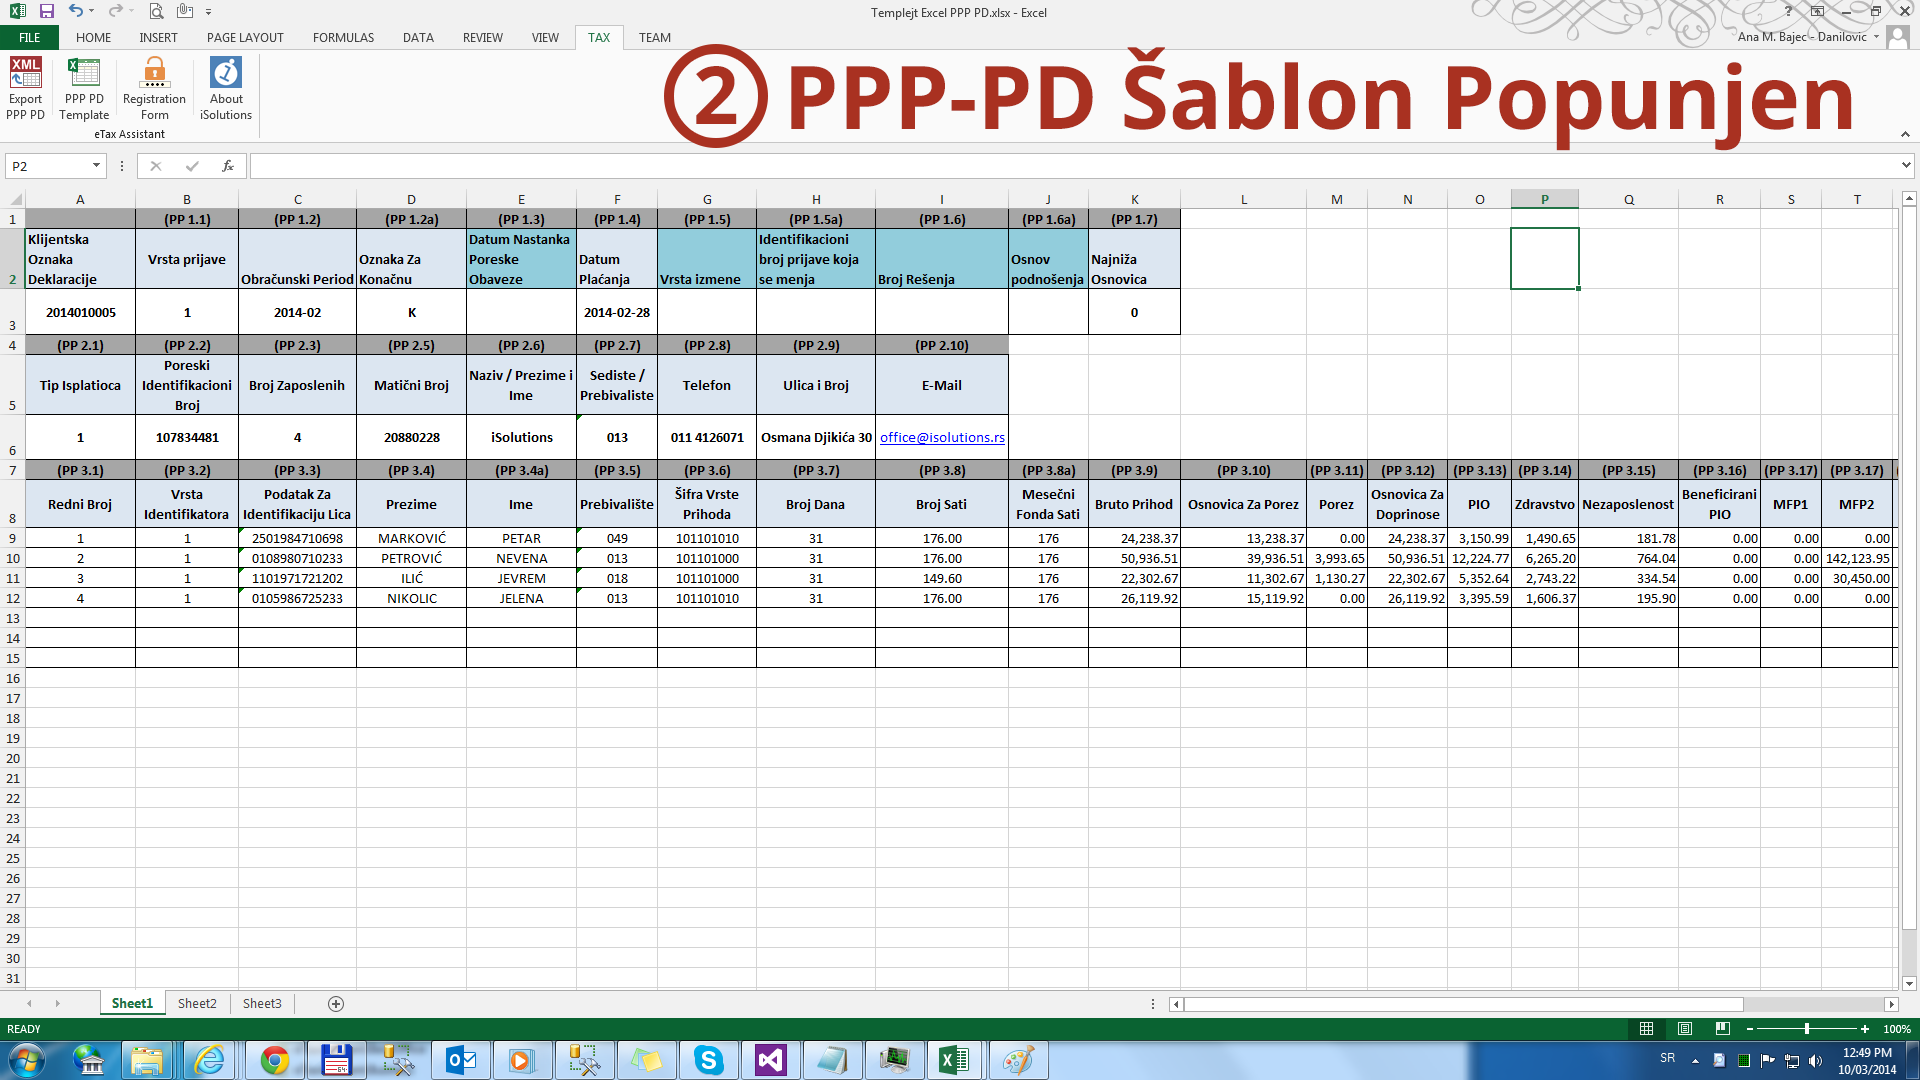Select cell containing MARKOVIĆ surname
This screenshot has width=1920, height=1080.
point(411,538)
